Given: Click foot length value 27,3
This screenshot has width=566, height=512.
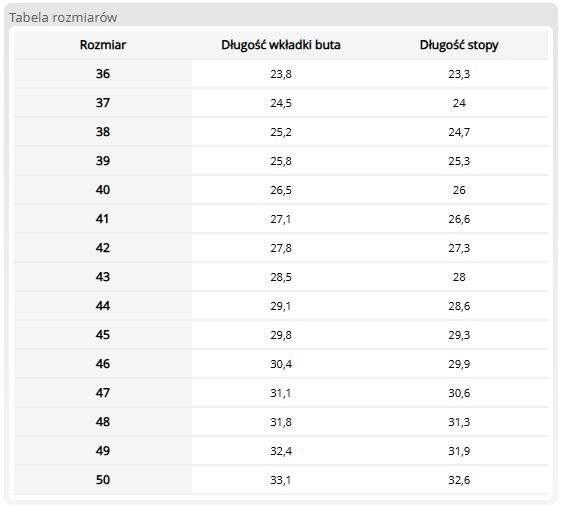Looking at the screenshot, I should 459,248.
